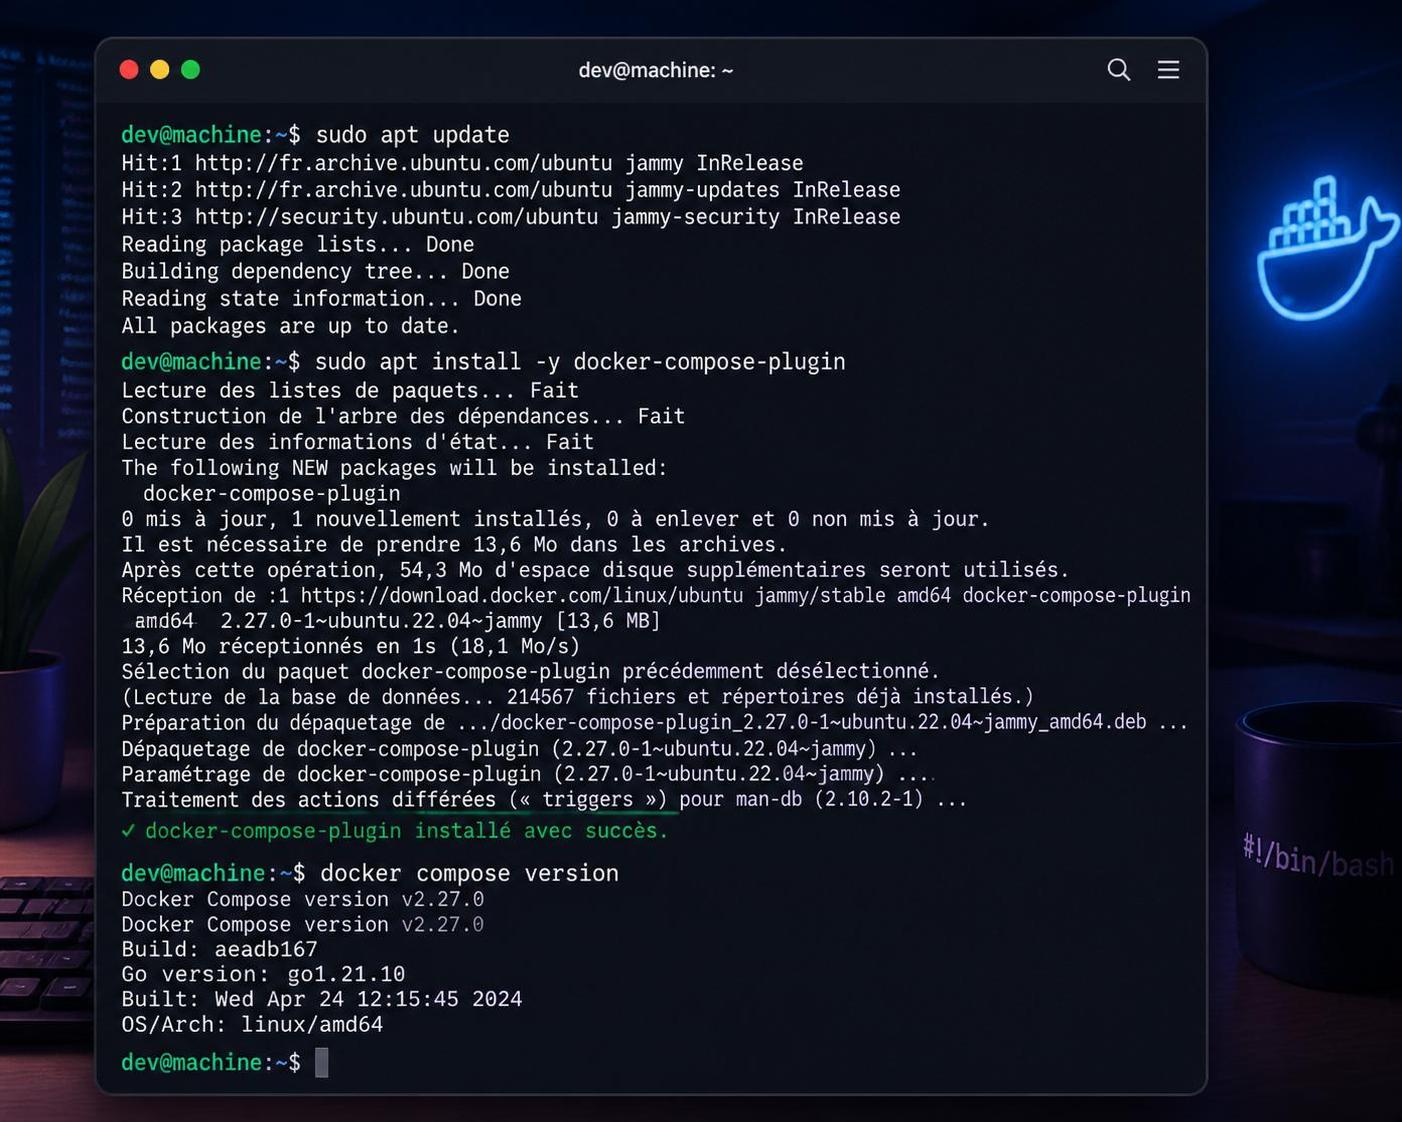Click the 'Hit:1' jammy InRelease line
The height and width of the screenshot is (1122, 1402).
[462, 163]
